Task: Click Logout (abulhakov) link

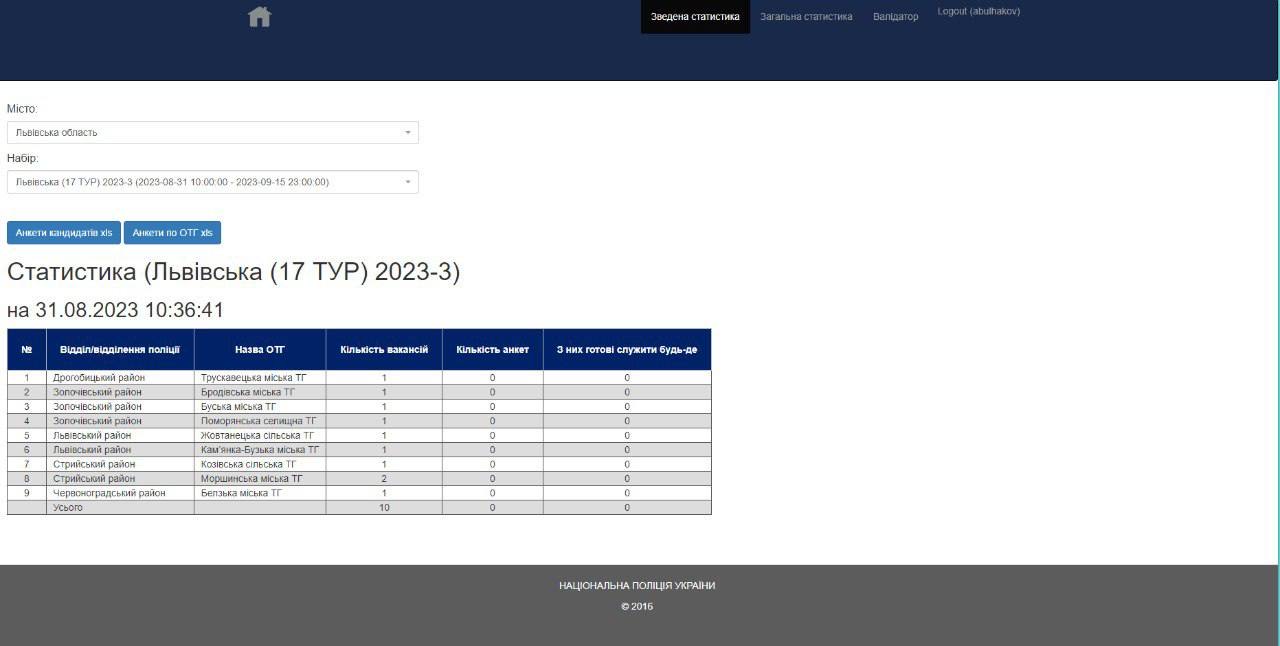Action: [x=978, y=12]
